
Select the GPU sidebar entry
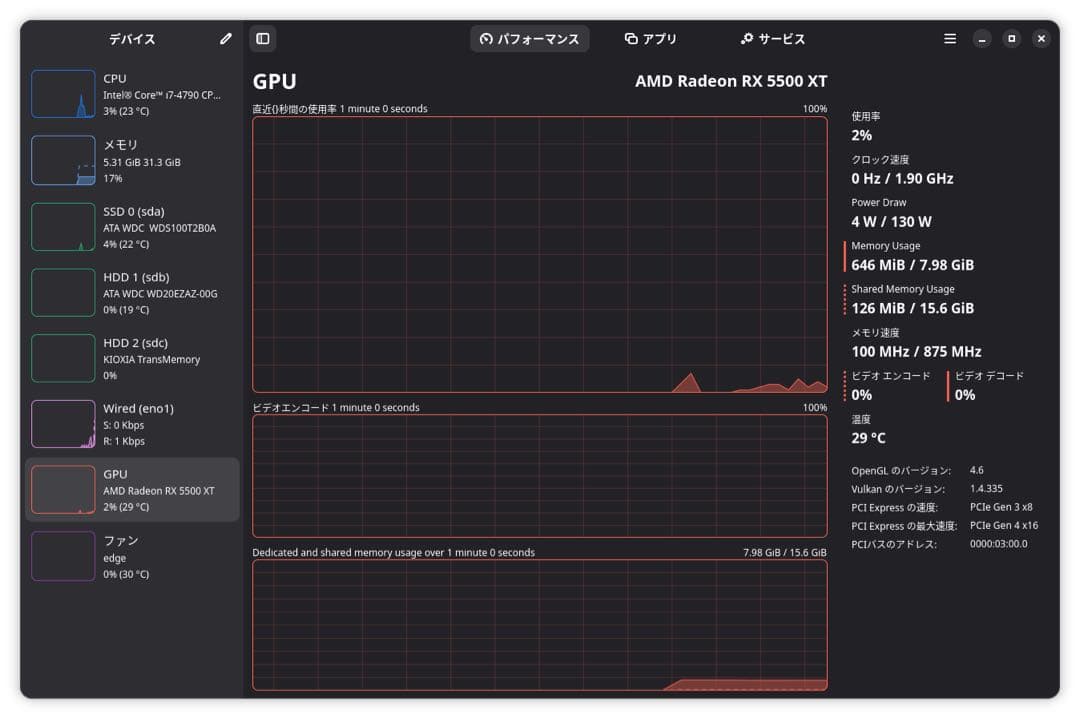[x=132, y=490]
